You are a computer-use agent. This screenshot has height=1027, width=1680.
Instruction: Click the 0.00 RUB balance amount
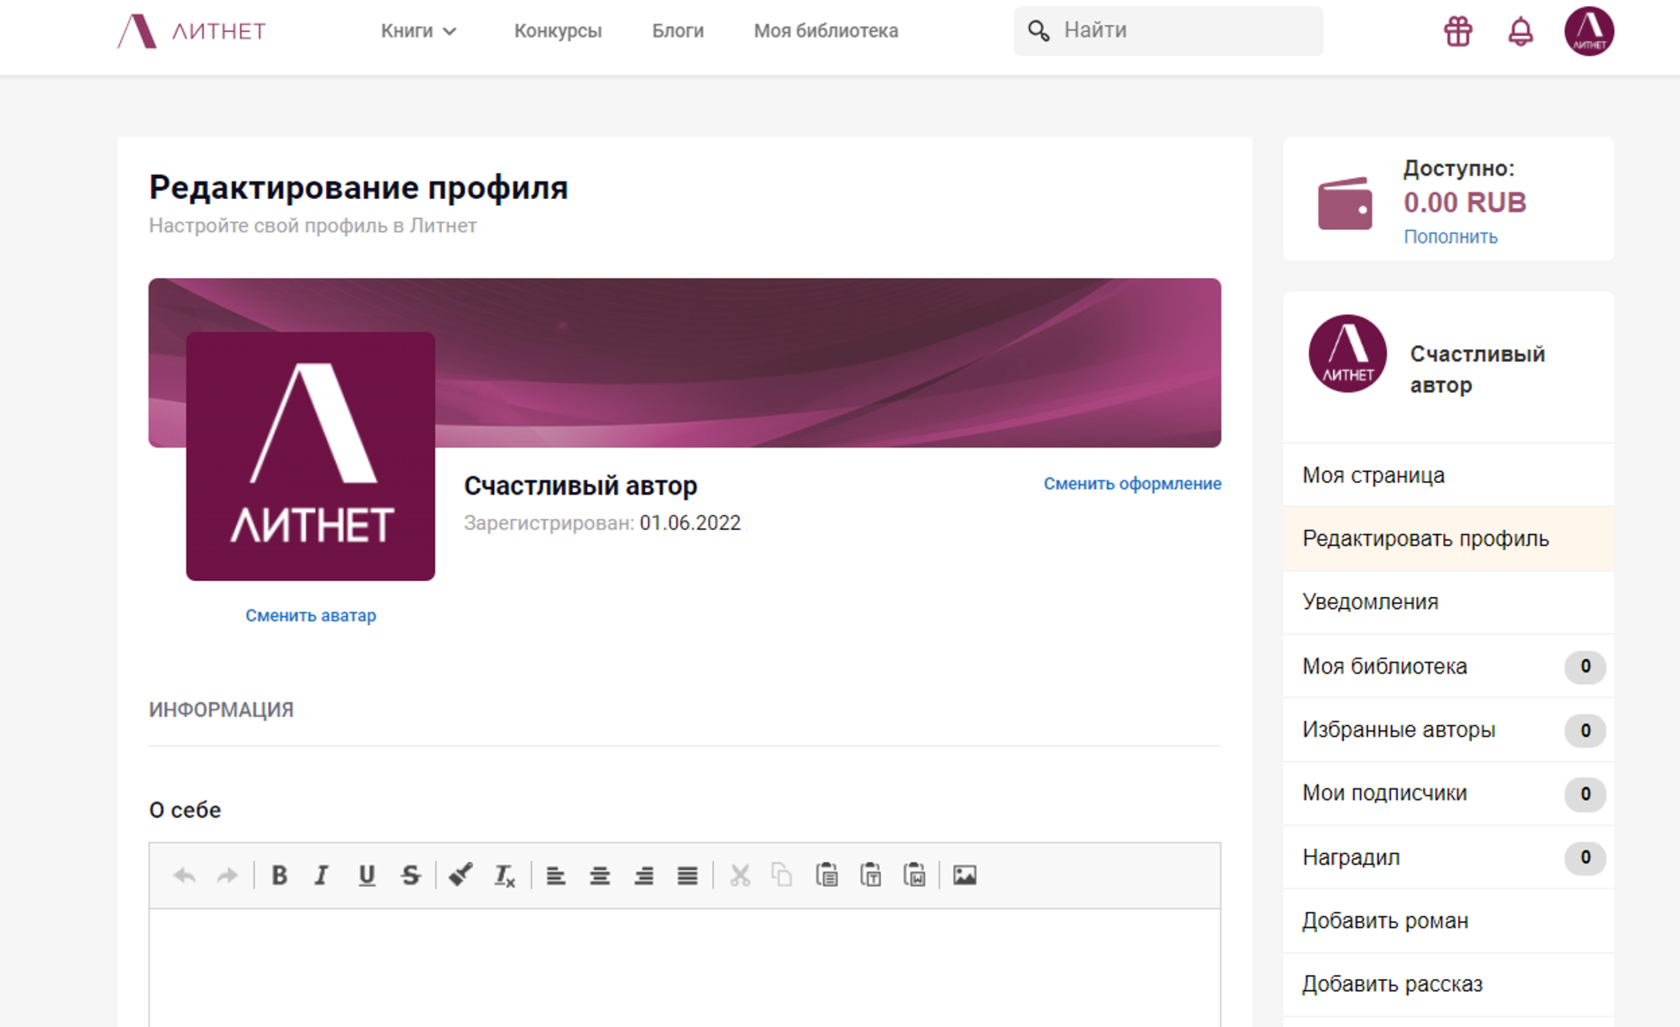click(x=1465, y=203)
